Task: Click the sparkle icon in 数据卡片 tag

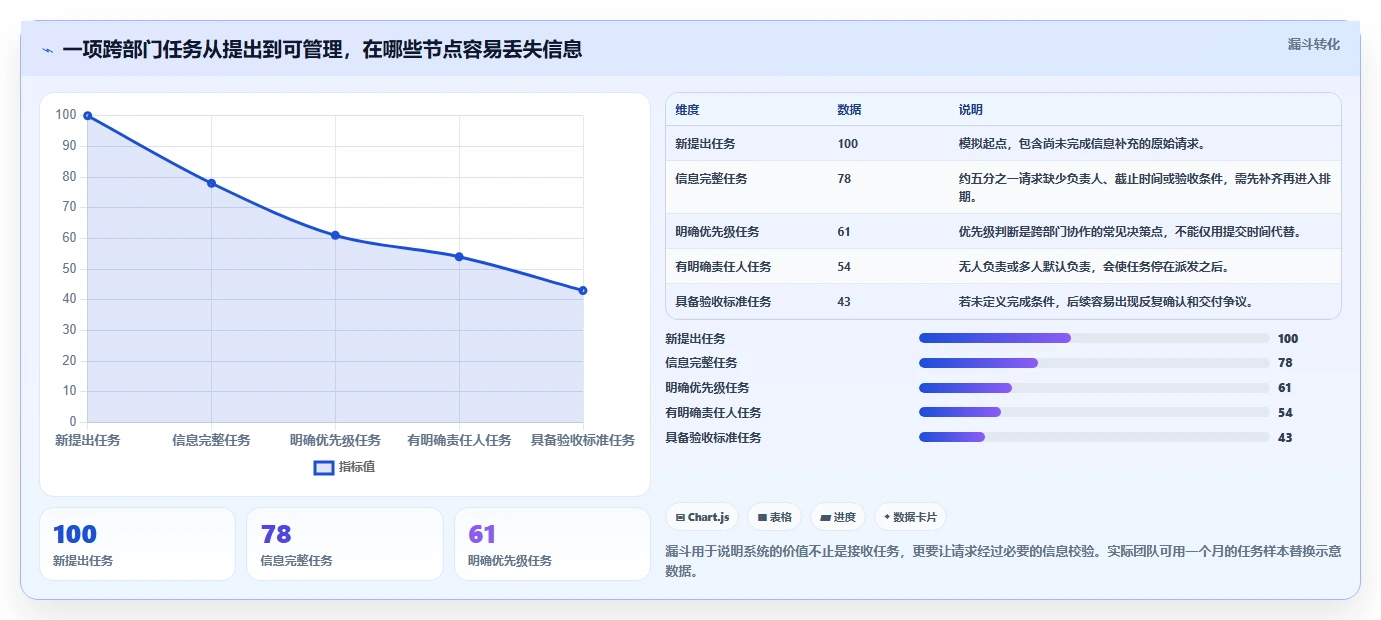Action: [x=887, y=517]
